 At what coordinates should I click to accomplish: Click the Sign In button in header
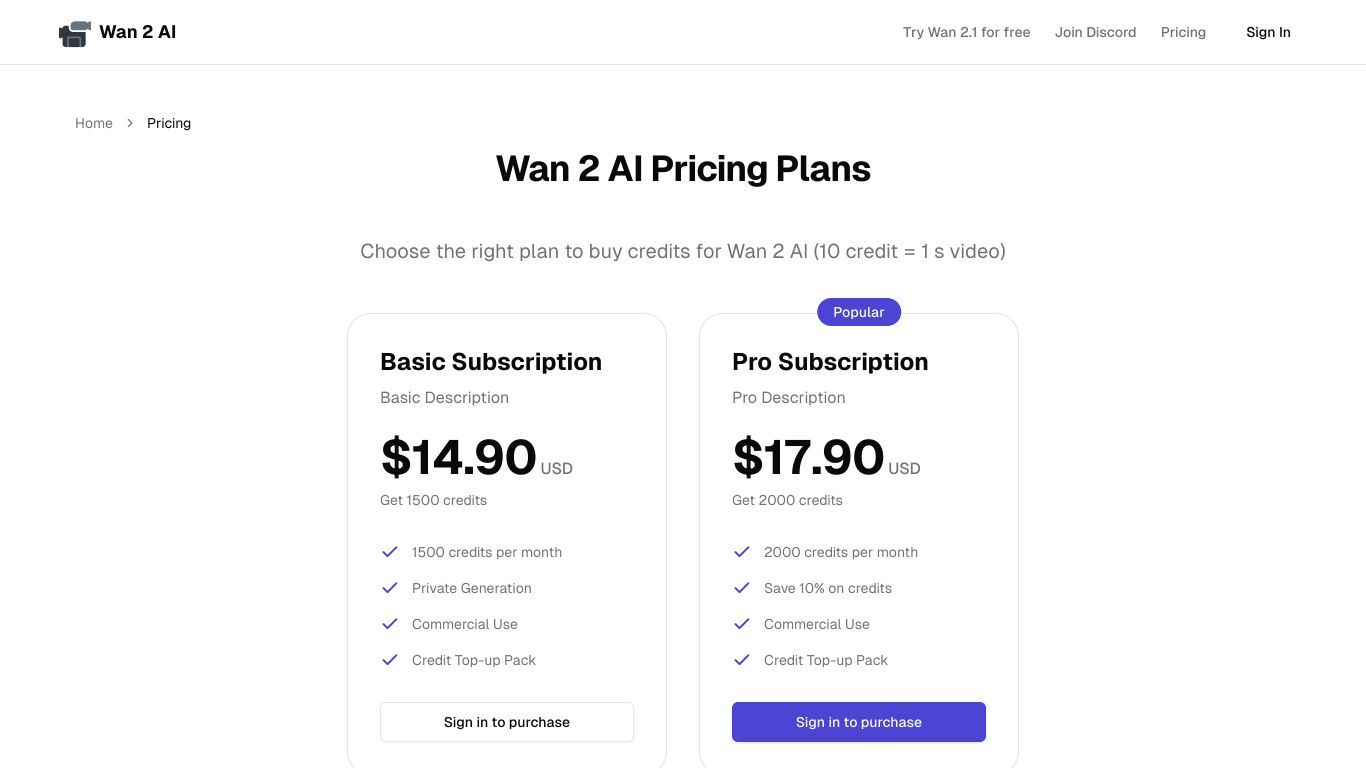pyautogui.click(x=1268, y=32)
